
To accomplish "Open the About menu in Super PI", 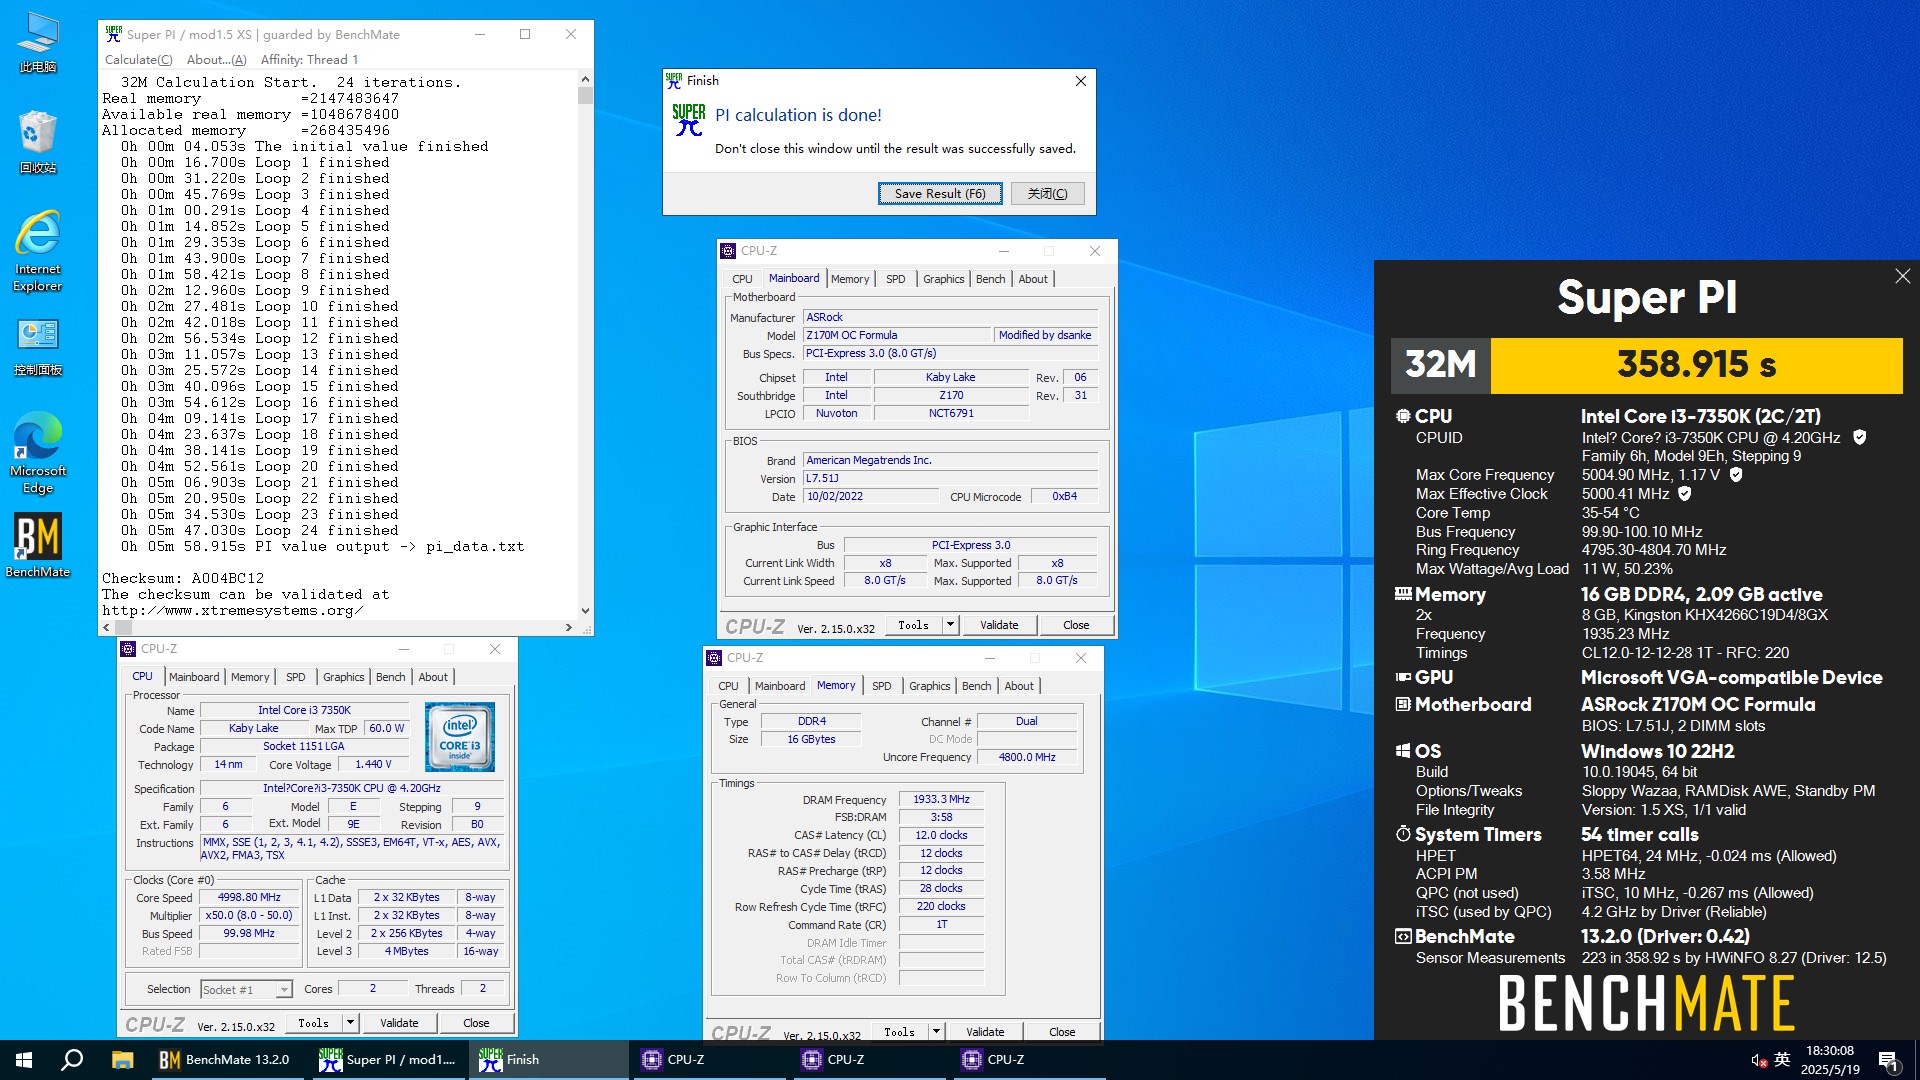I will tap(216, 59).
